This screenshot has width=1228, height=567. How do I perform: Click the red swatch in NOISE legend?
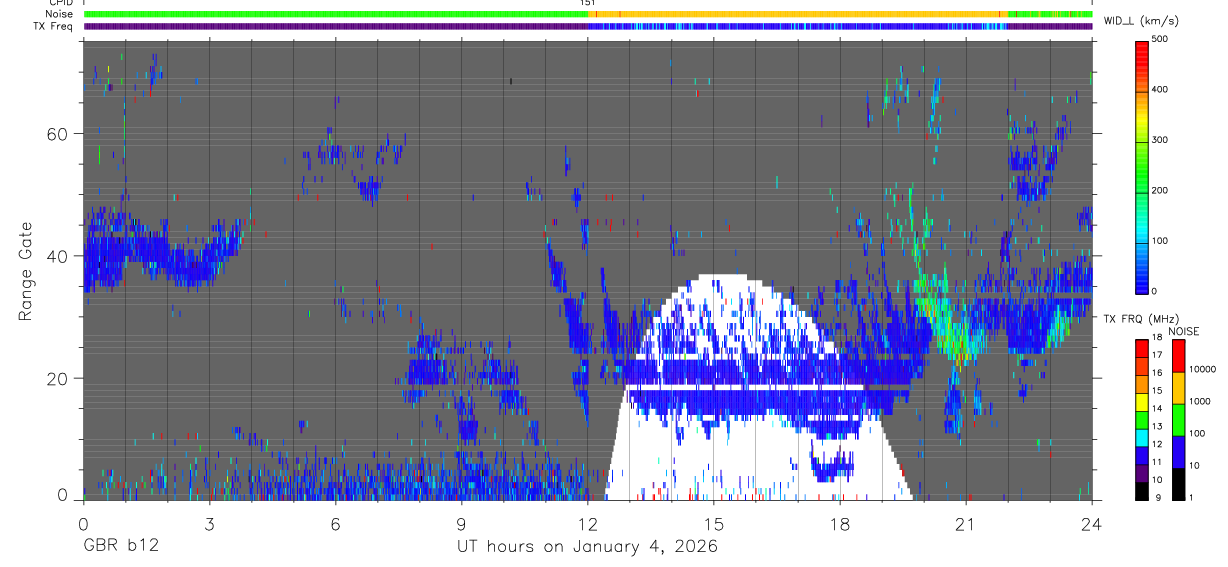[x=1178, y=356]
